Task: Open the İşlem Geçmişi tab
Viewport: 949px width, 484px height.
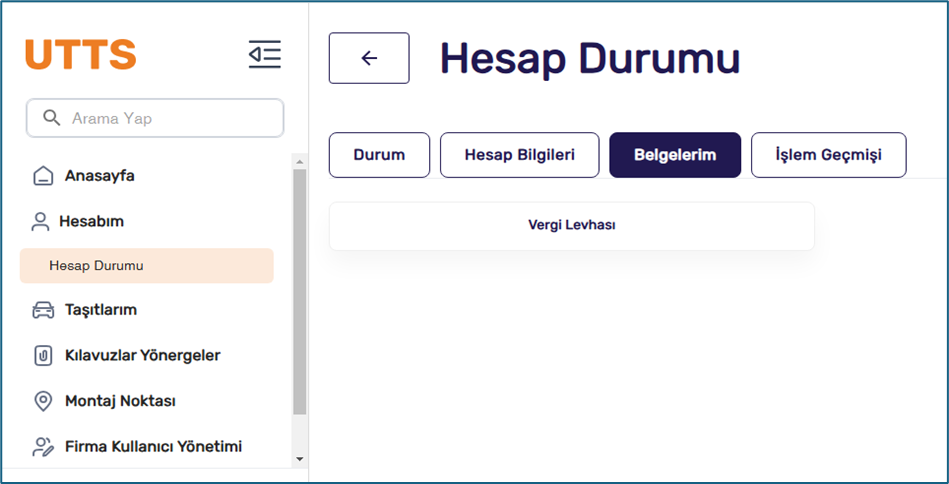Action: pos(829,155)
